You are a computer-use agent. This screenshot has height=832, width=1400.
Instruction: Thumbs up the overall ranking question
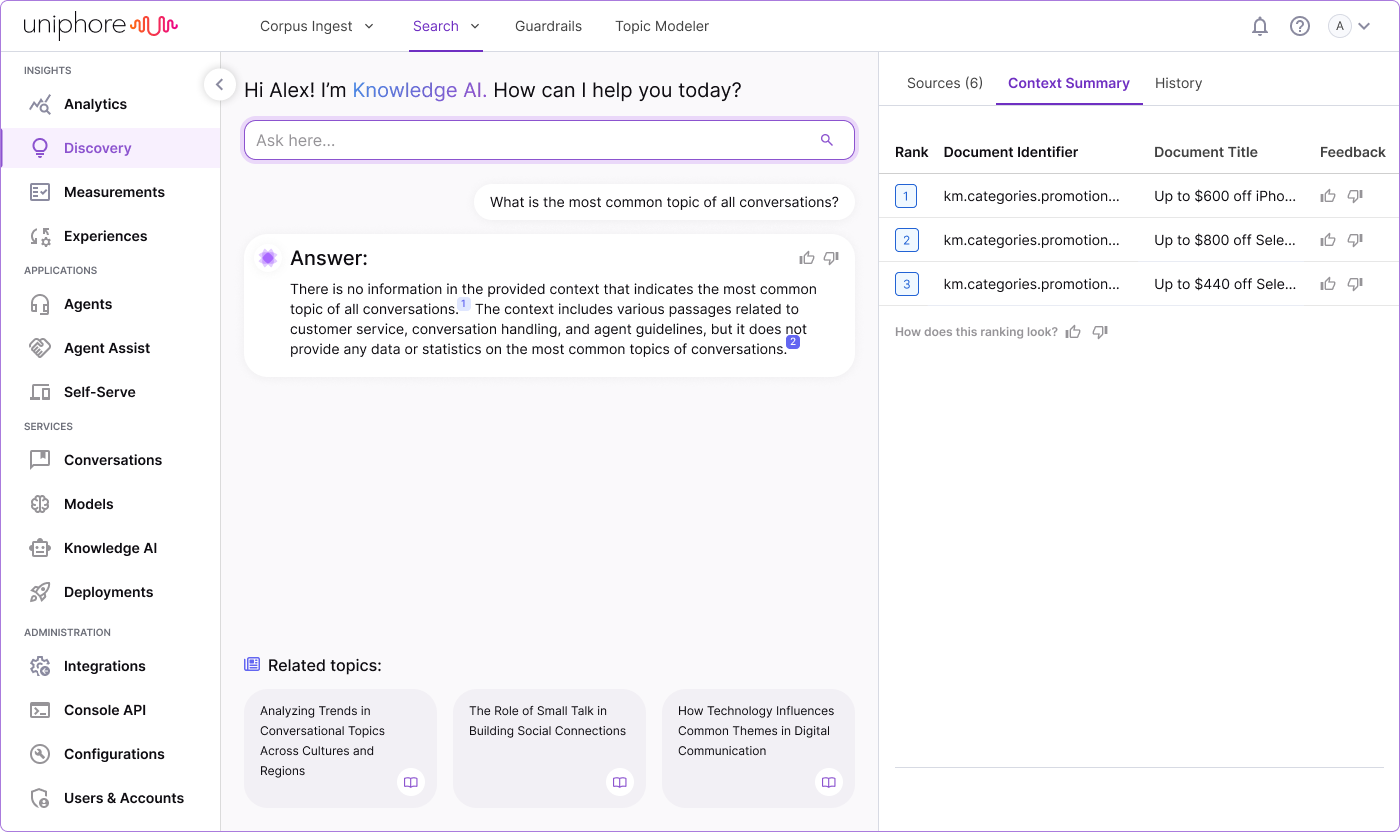tap(1073, 332)
